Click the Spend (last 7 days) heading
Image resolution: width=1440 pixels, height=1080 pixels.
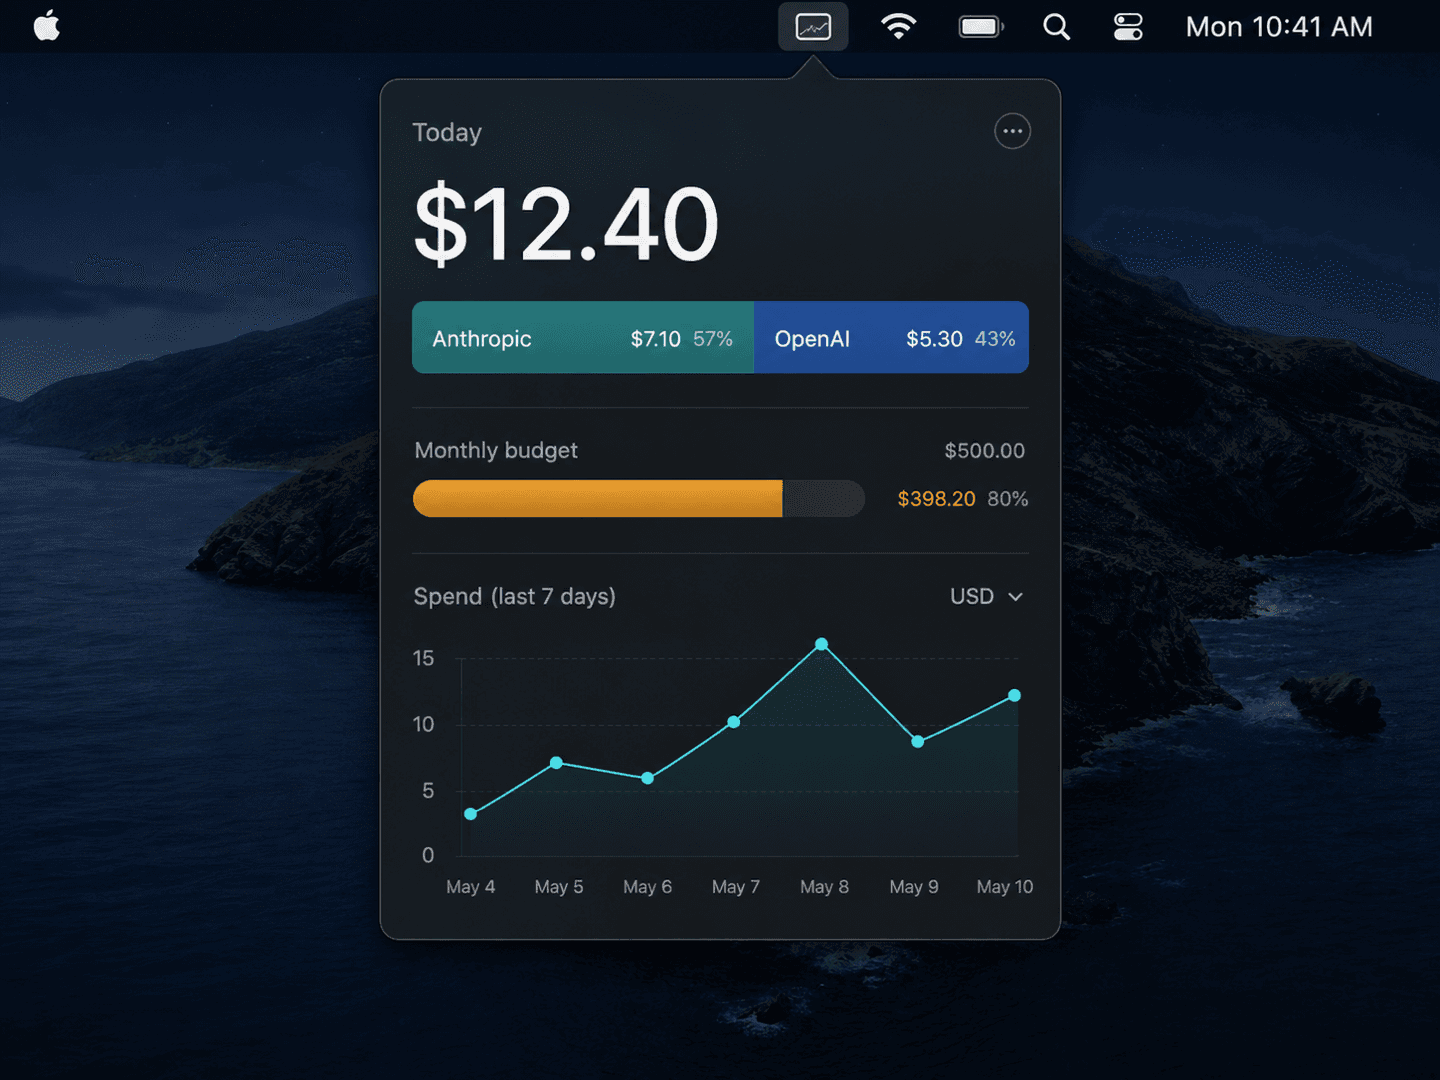515,597
